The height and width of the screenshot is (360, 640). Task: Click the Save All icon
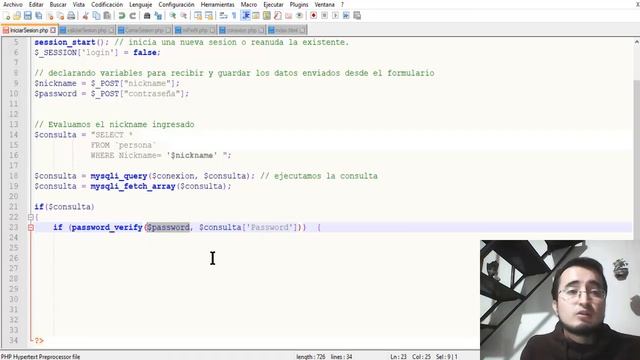(39, 16)
